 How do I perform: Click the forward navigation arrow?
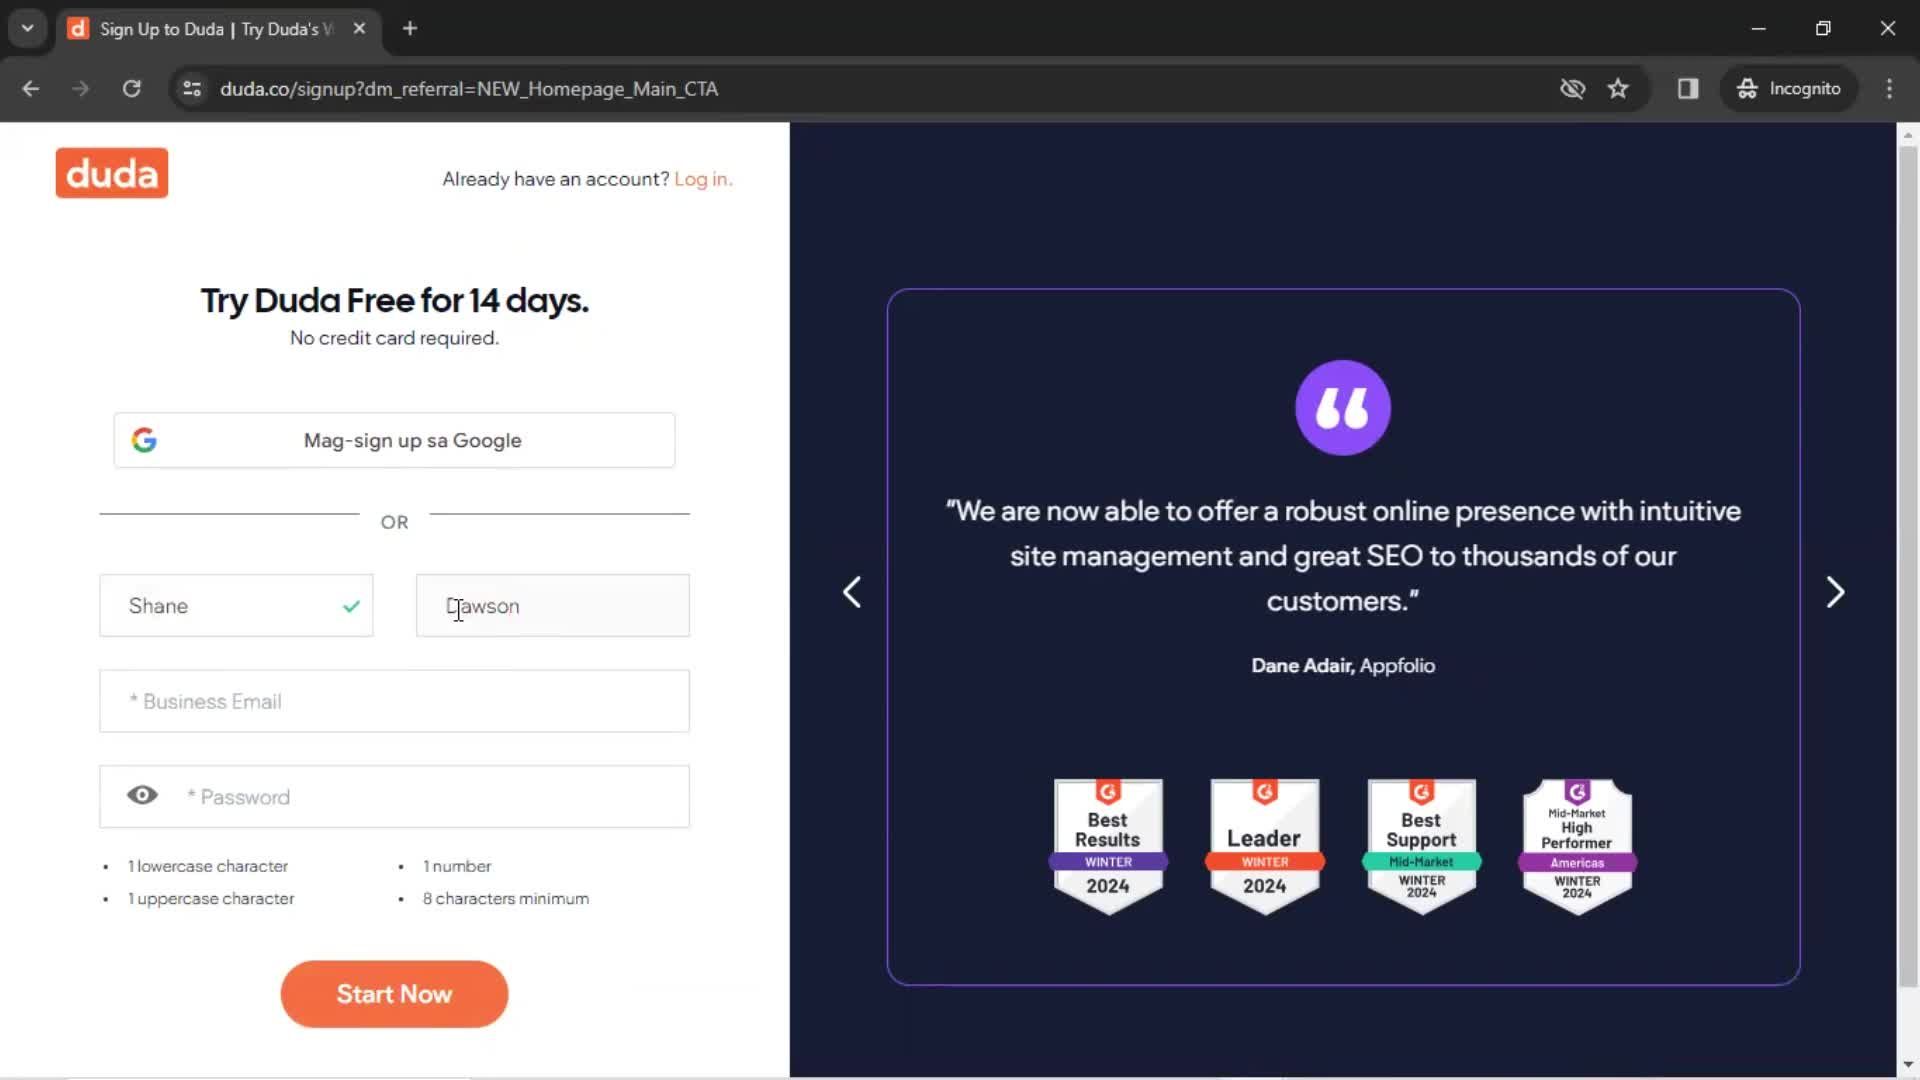coord(80,89)
